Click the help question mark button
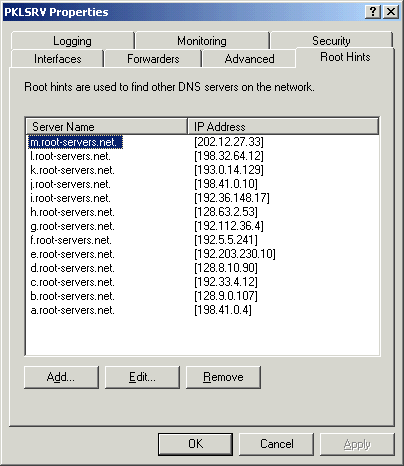Image resolution: width=404 pixels, height=466 pixels. [373, 12]
